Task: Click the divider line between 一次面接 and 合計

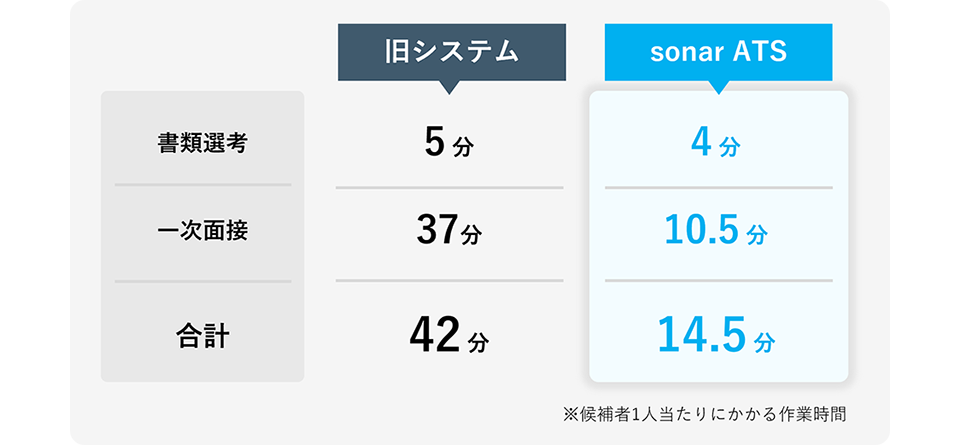Action: coord(202,281)
